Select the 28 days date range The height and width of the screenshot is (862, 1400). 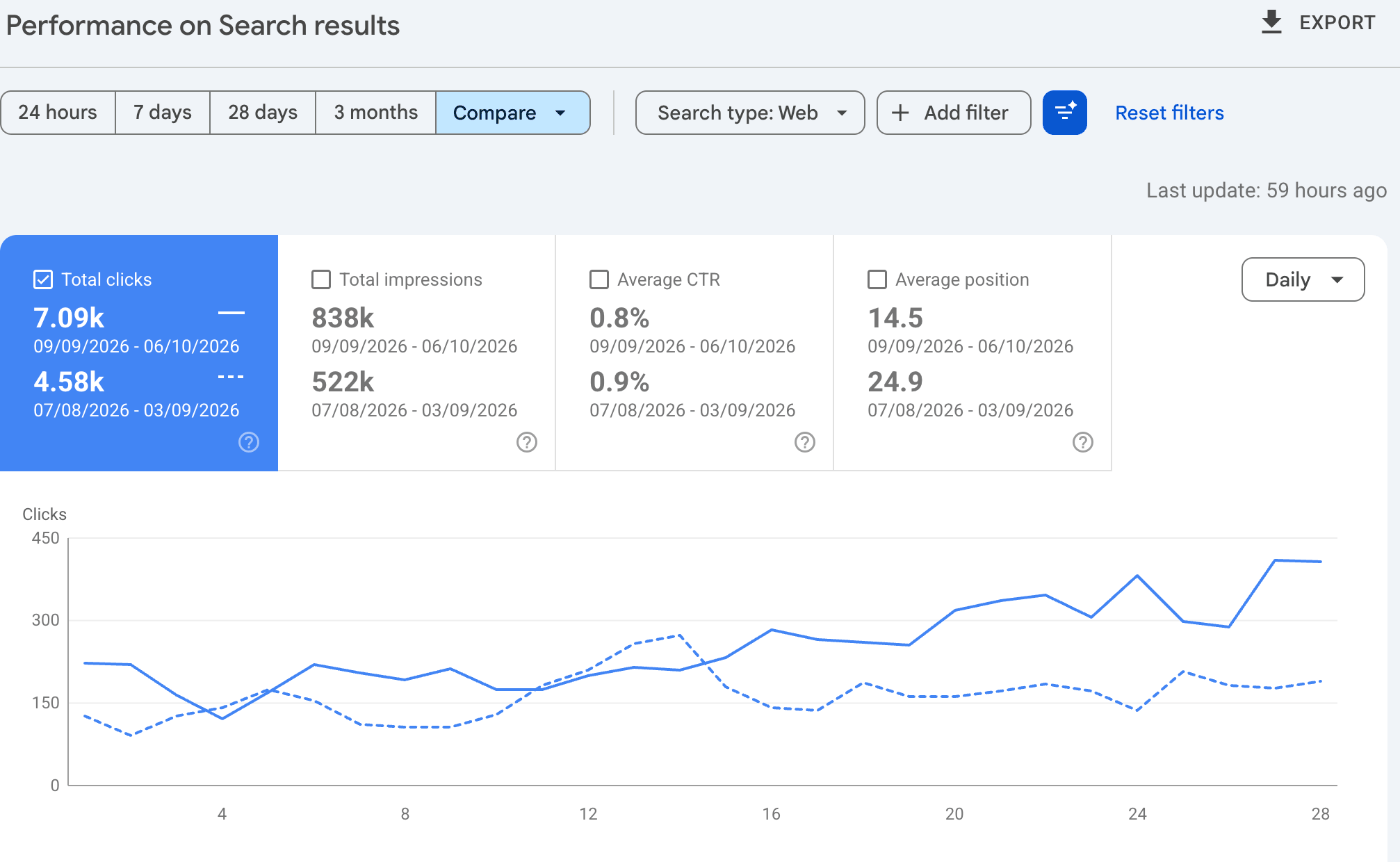[x=263, y=113]
